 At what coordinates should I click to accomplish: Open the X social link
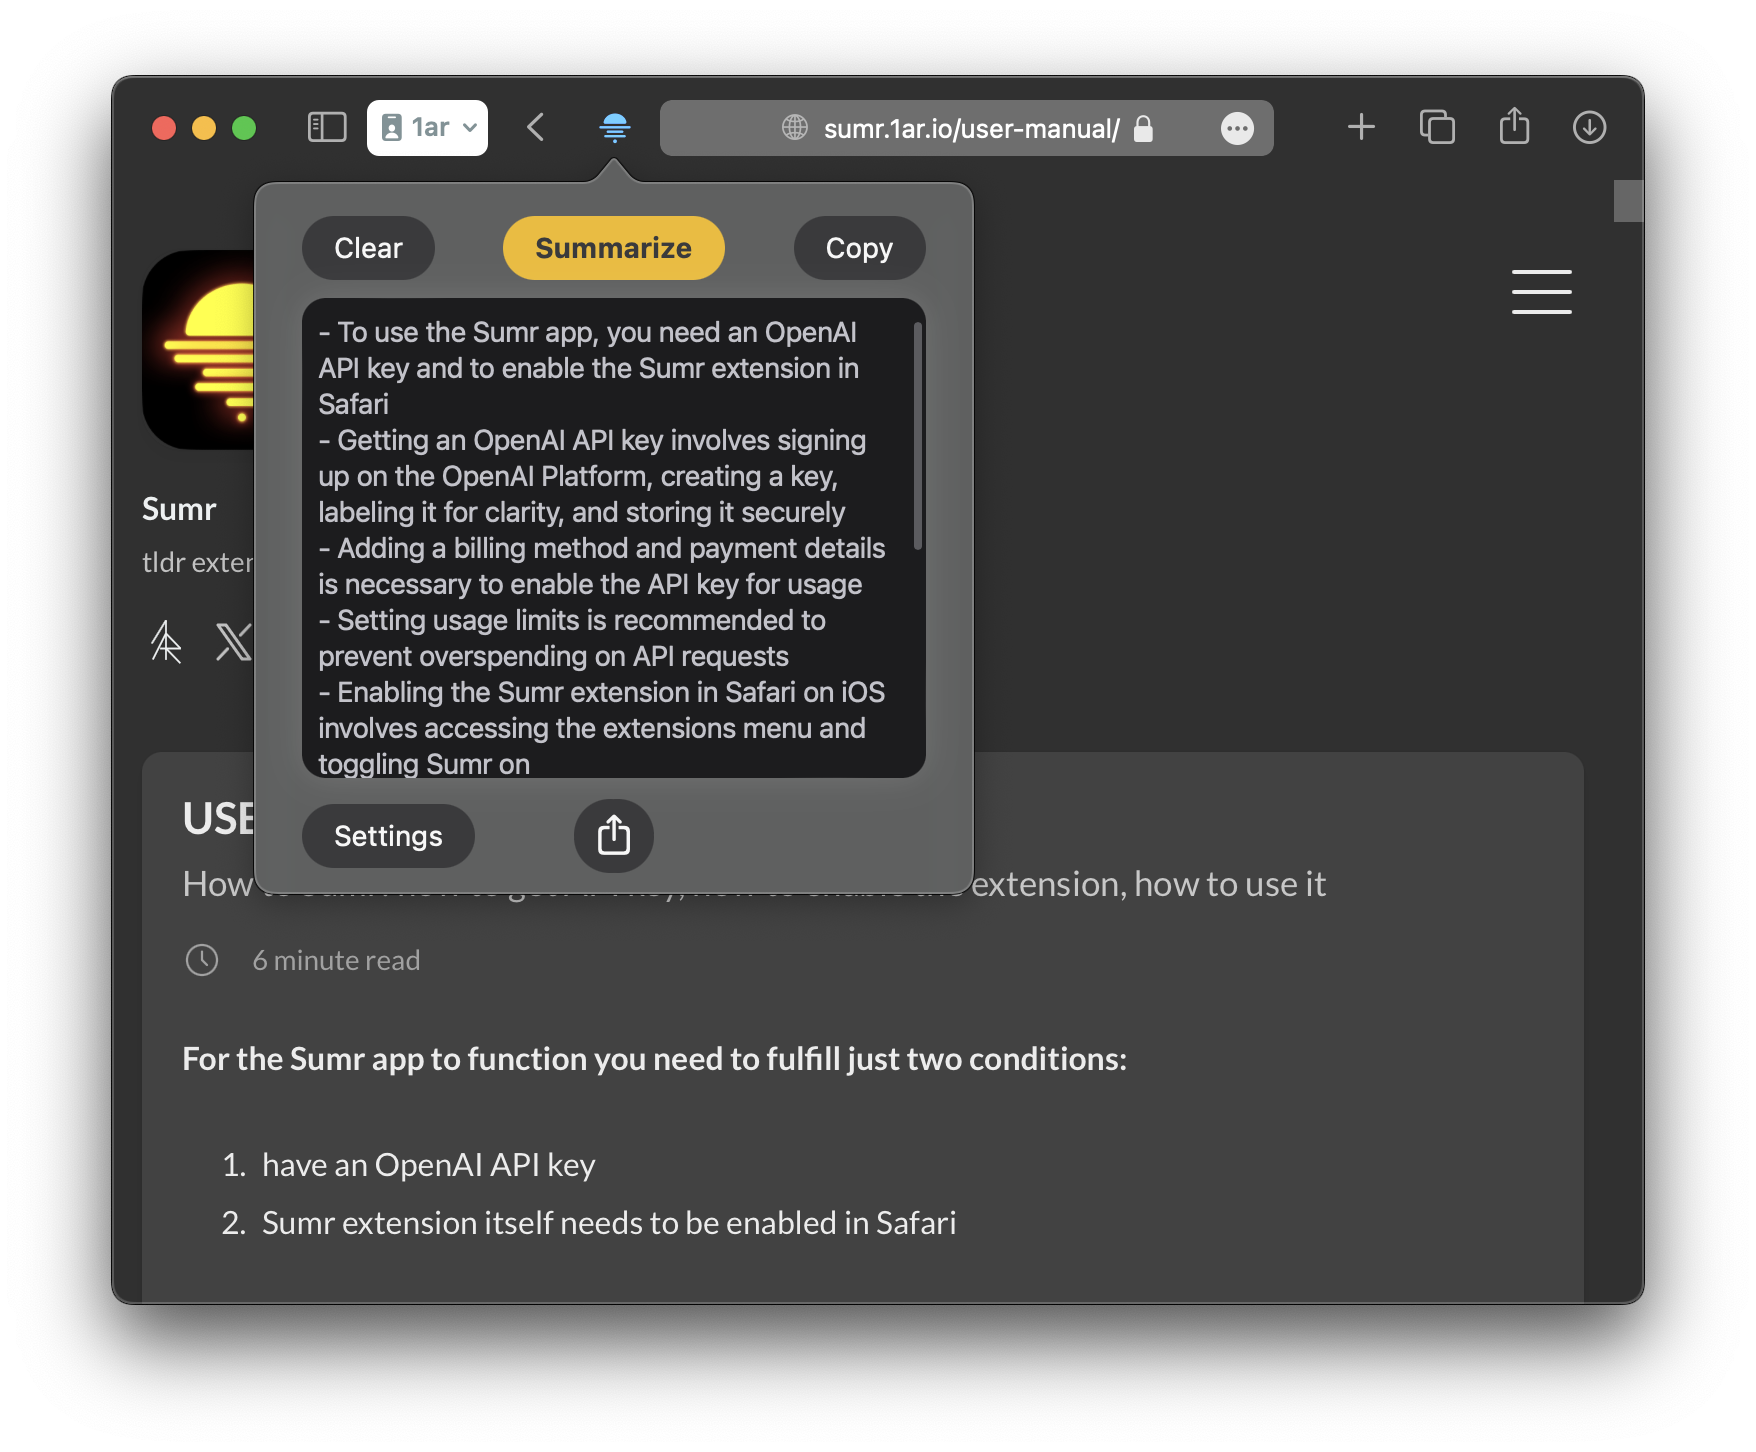point(234,642)
